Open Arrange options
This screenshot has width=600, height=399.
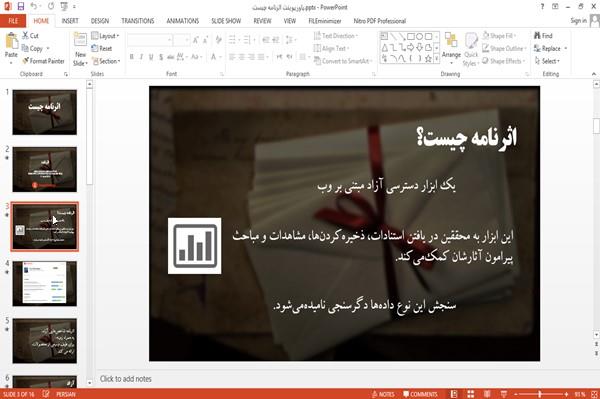[451, 48]
